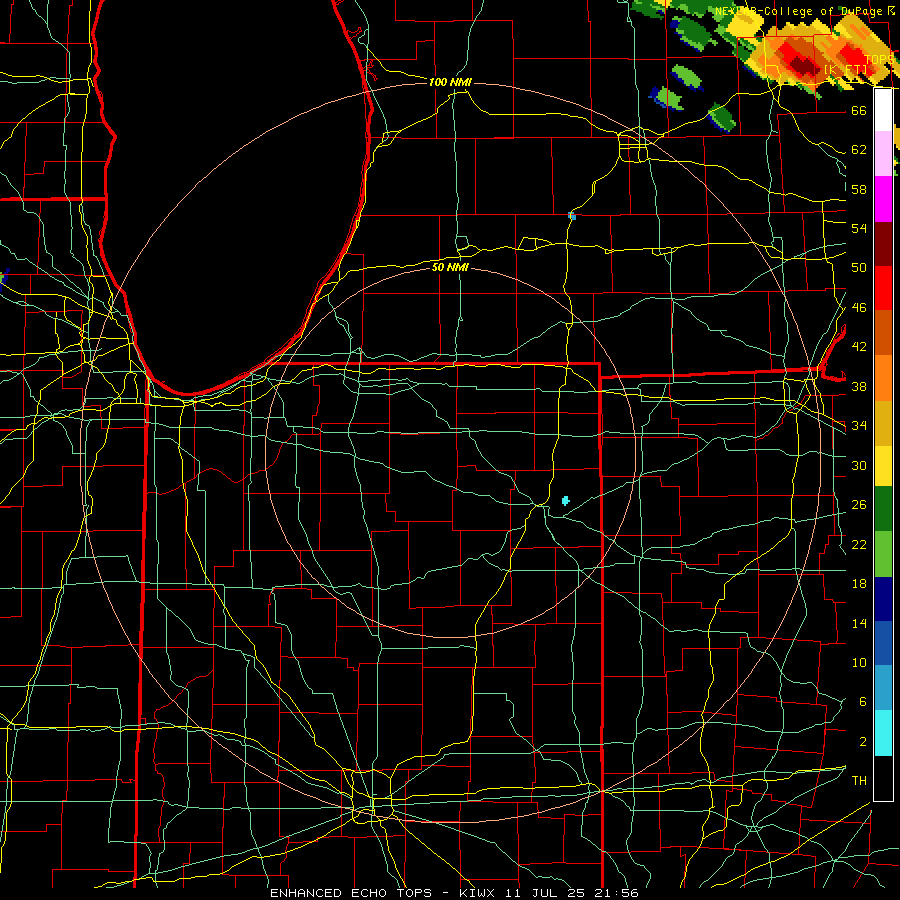Click the "62" legend value
The image size is (900, 900).
tap(859, 150)
